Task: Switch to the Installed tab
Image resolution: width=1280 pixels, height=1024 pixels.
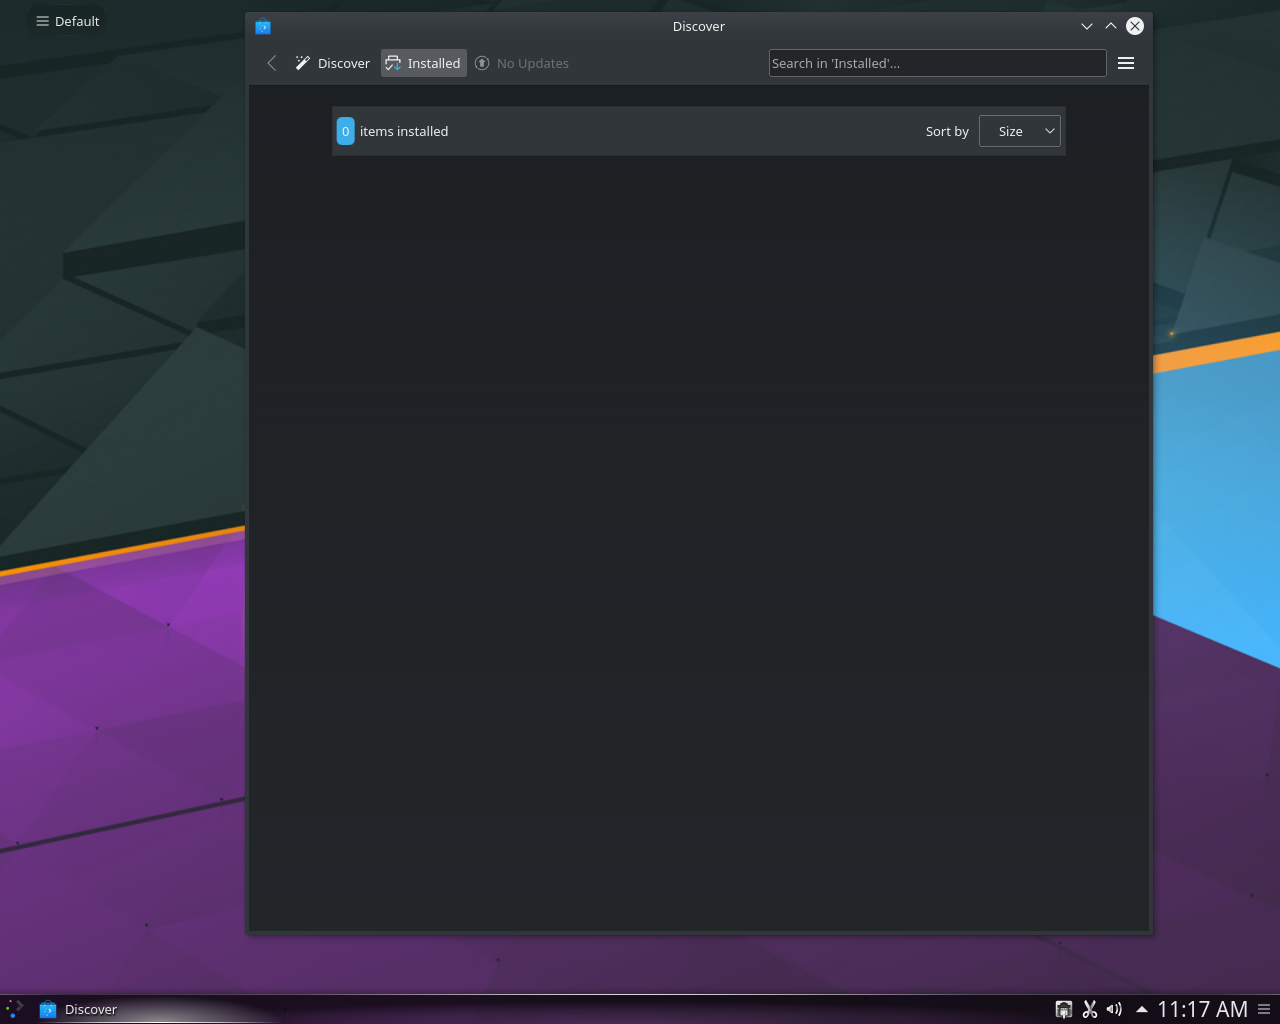Action: click(x=424, y=63)
